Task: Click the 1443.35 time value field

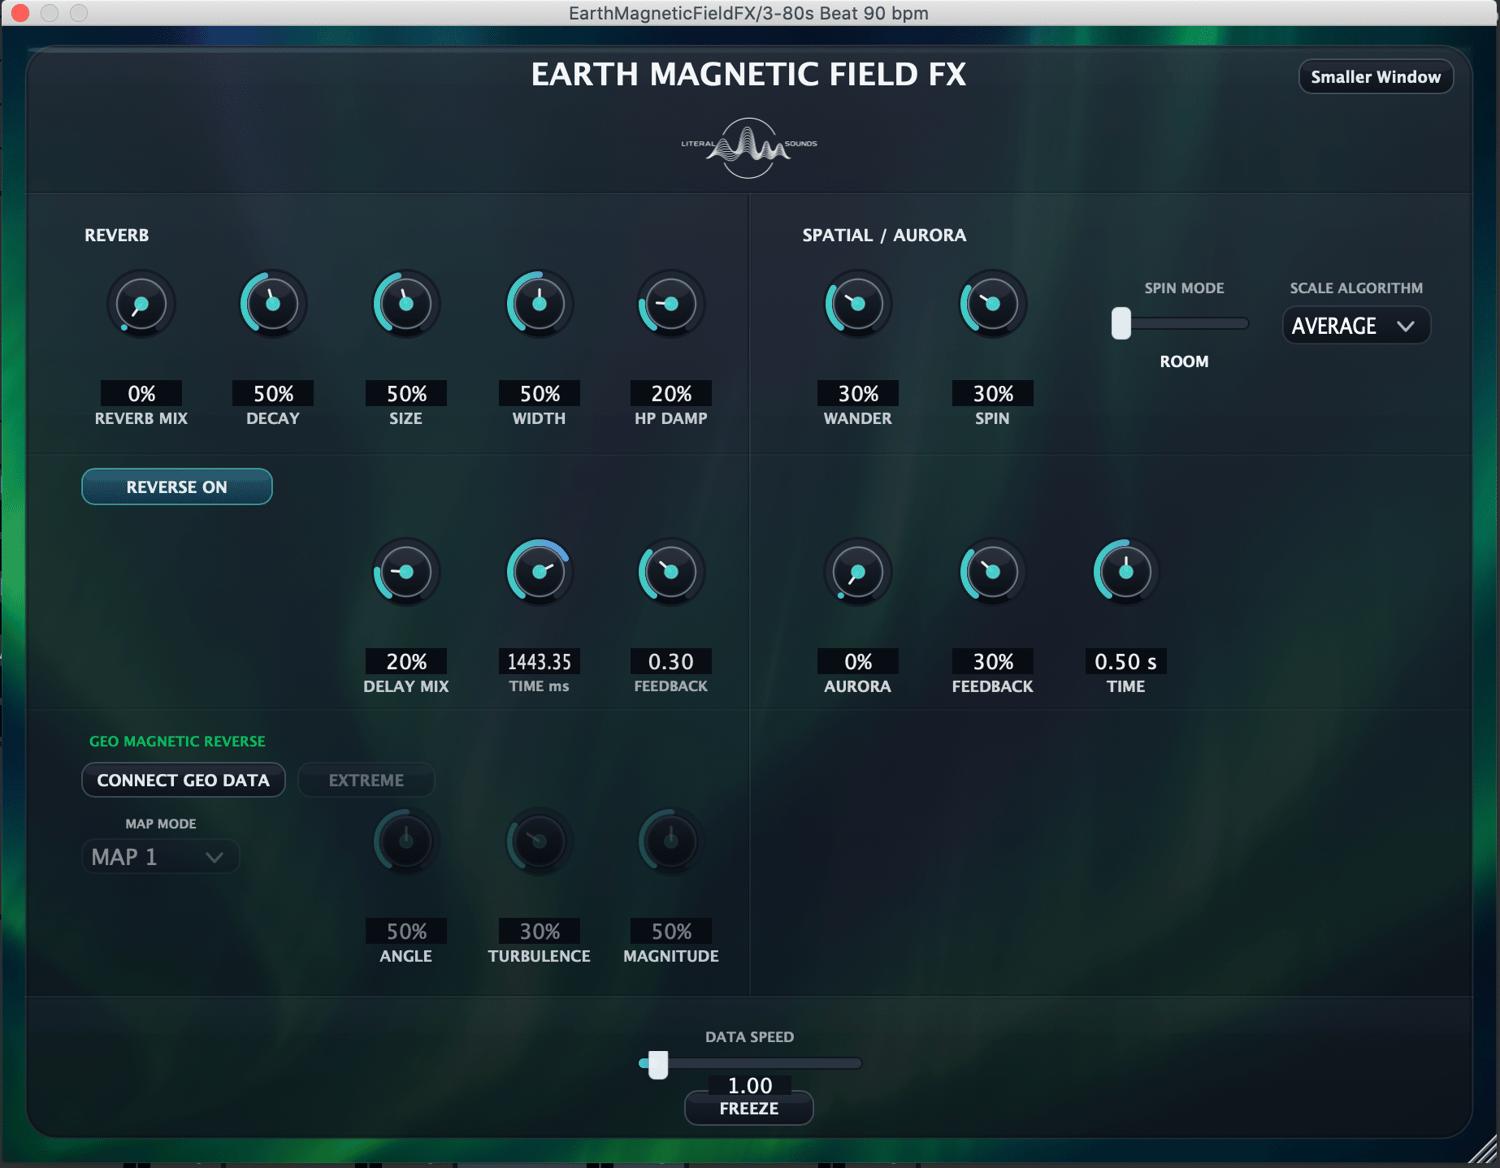Action: pyautogui.click(x=539, y=661)
